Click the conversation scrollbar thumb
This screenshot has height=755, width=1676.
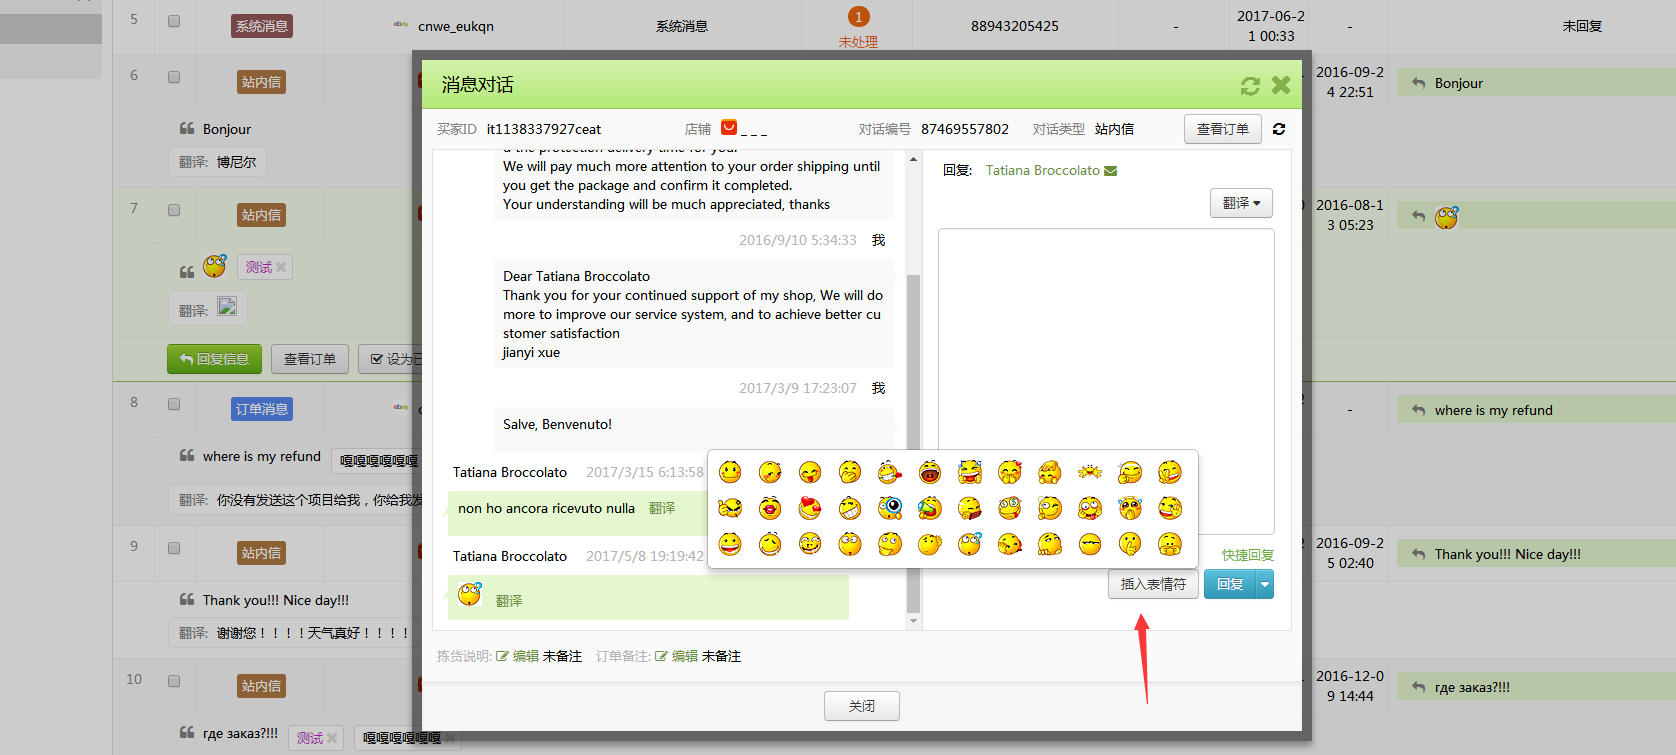click(913, 440)
